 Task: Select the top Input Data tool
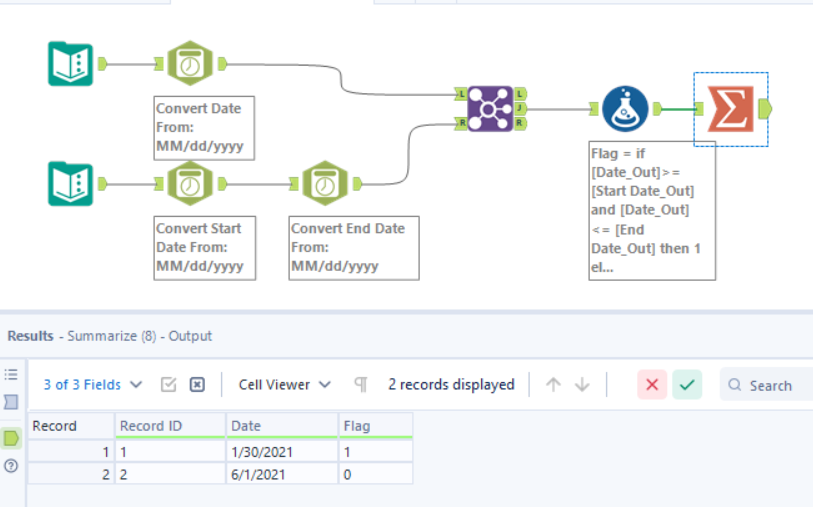[x=71, y=64]
